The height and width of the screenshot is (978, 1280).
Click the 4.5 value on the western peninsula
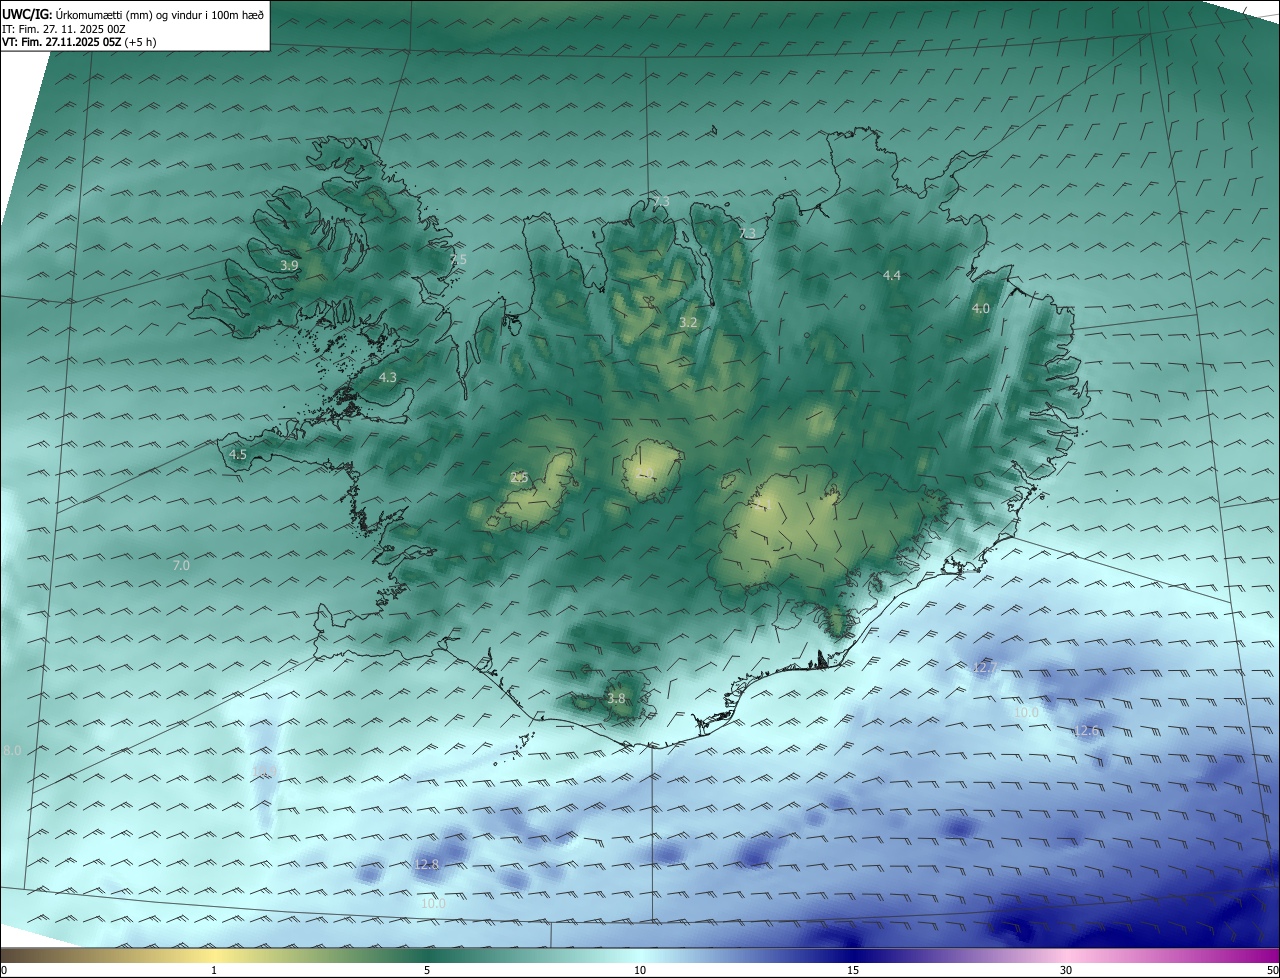(x=238, y=454)
